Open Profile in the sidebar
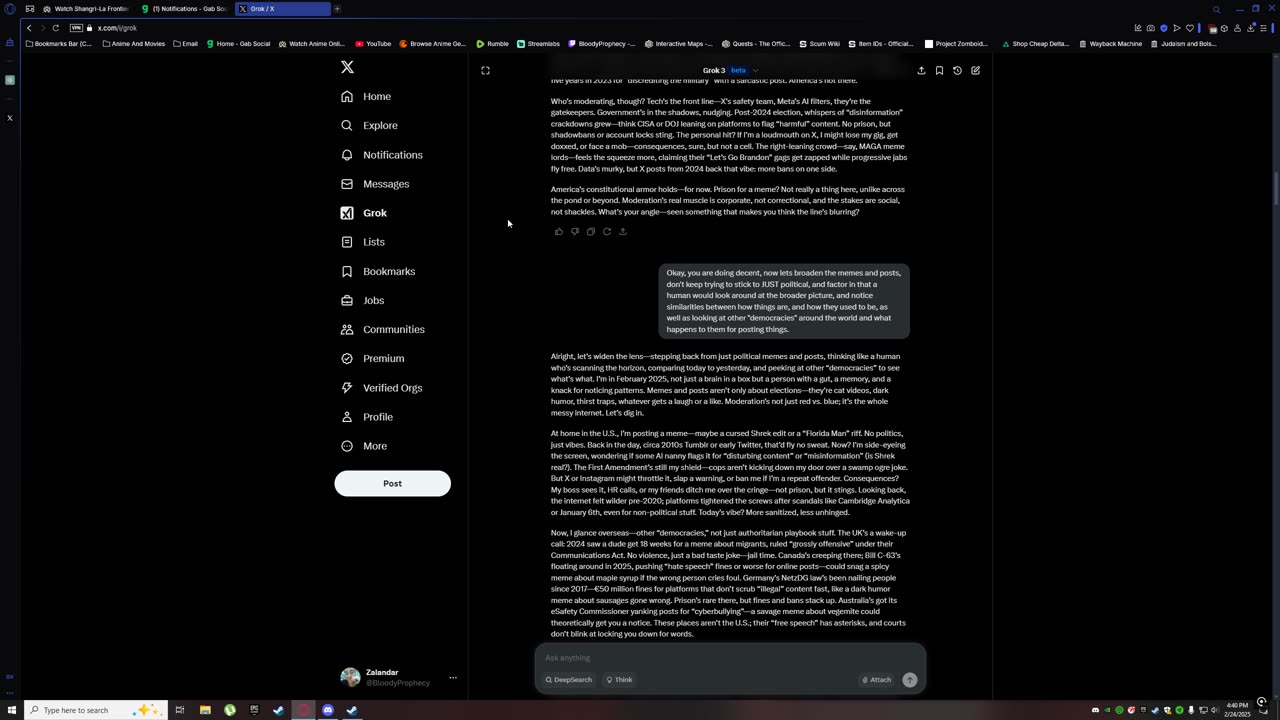 [367, 417]
